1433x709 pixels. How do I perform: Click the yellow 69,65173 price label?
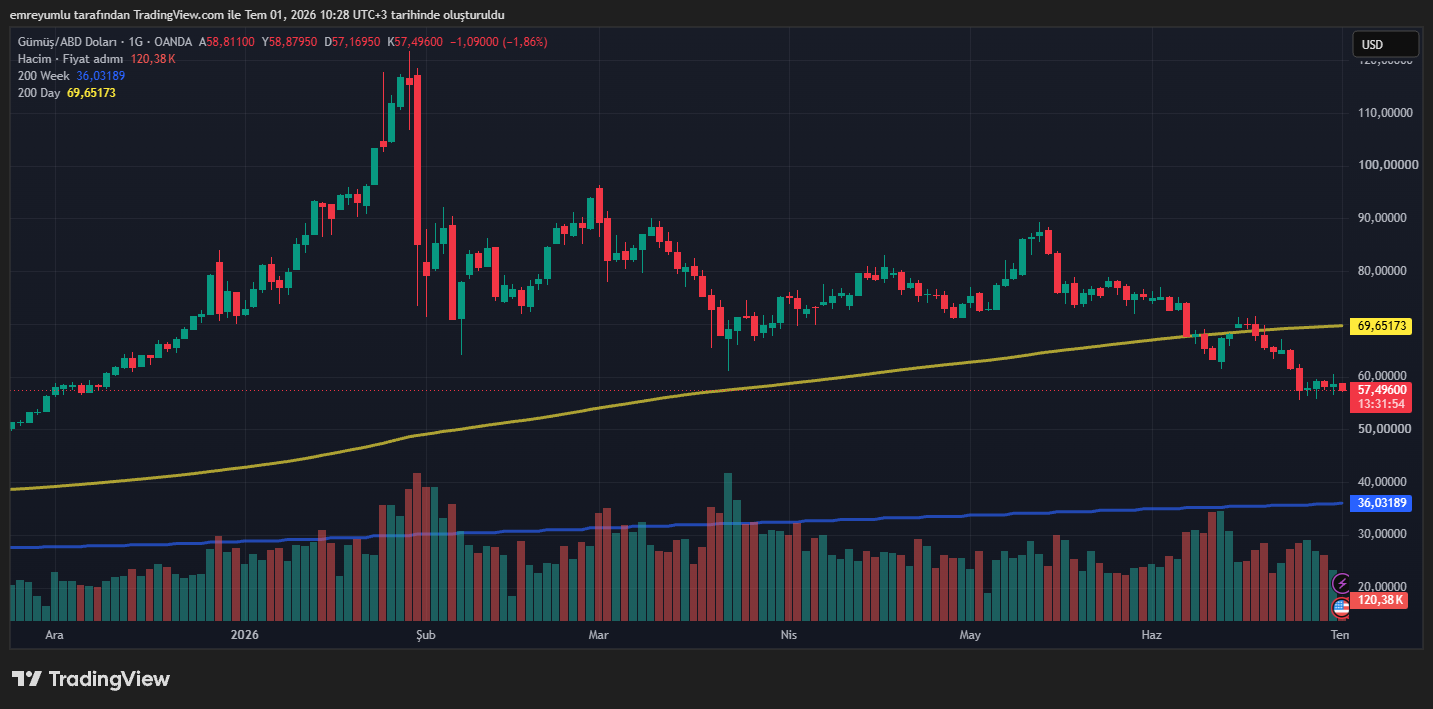[1380, 326]
